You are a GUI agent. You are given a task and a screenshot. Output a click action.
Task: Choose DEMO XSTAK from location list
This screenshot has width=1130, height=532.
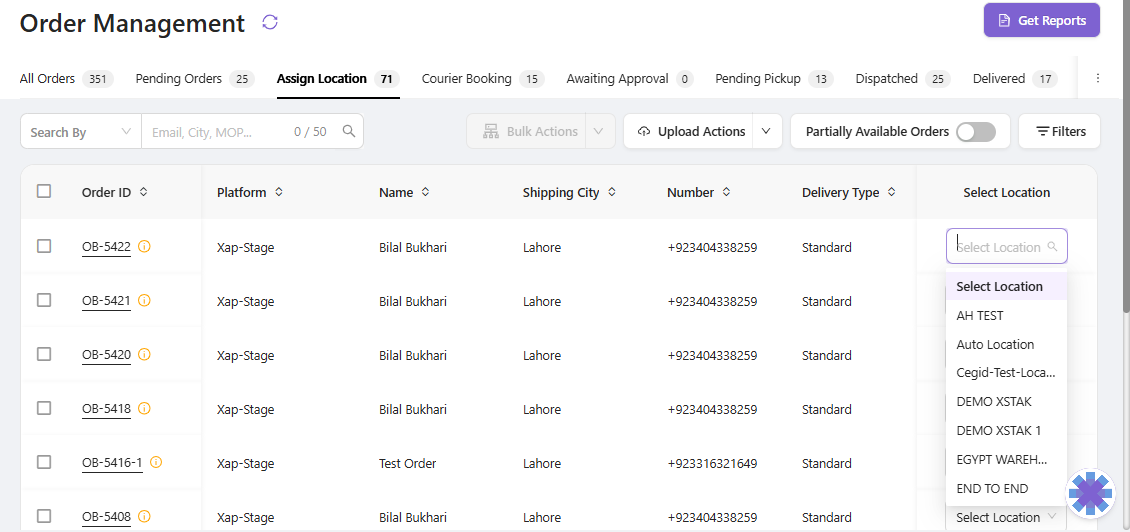click(x=994, y=401)
